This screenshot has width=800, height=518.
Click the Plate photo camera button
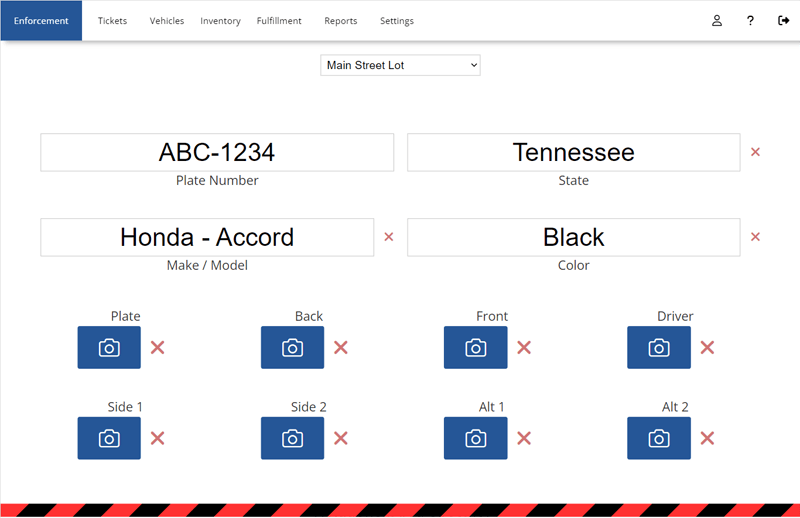pyautogui.click(x=109, y=348)
